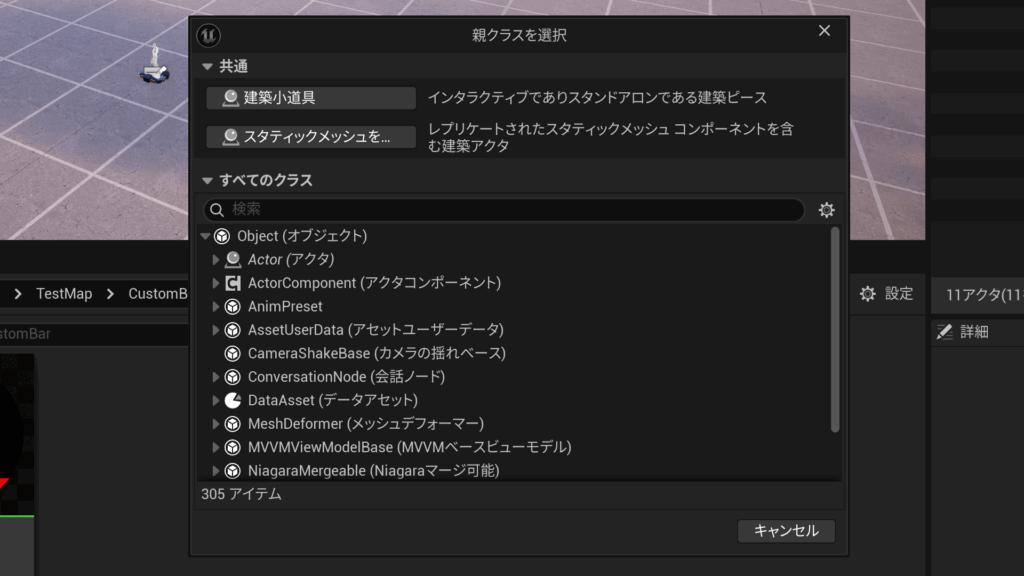Select ActorComponent (アクタコンポーネント) row

point(514,283)
